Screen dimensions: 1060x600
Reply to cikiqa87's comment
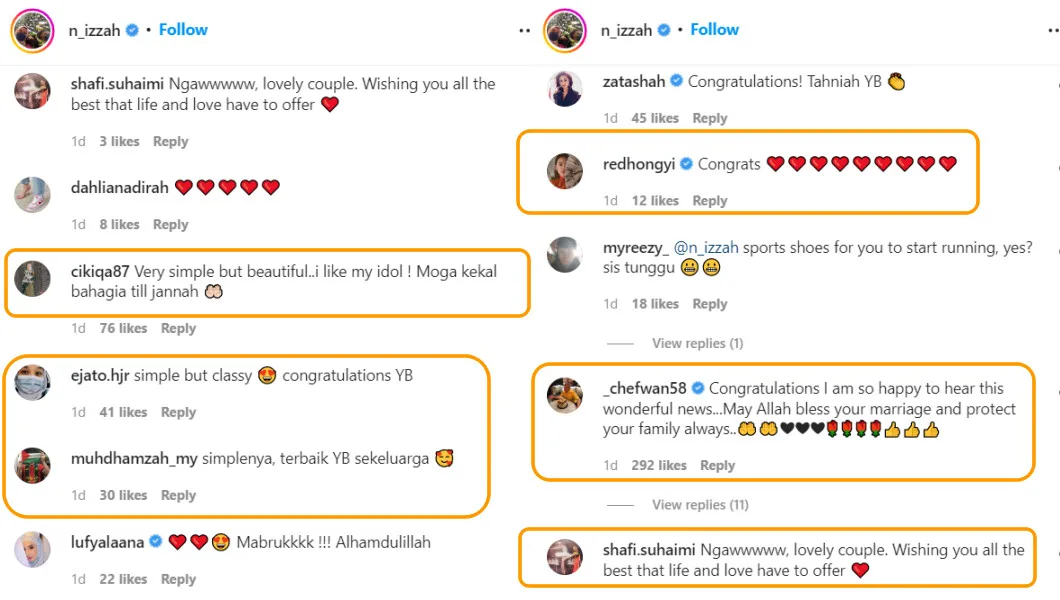178,328
